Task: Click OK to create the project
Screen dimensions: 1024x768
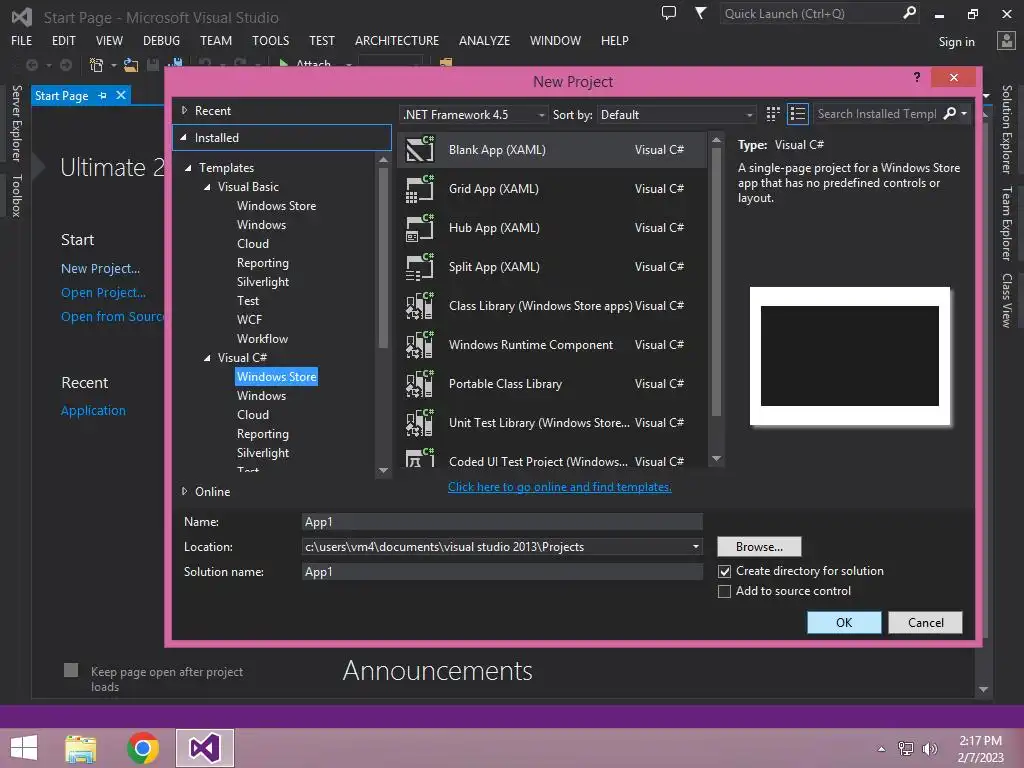Action: [844, 622]
